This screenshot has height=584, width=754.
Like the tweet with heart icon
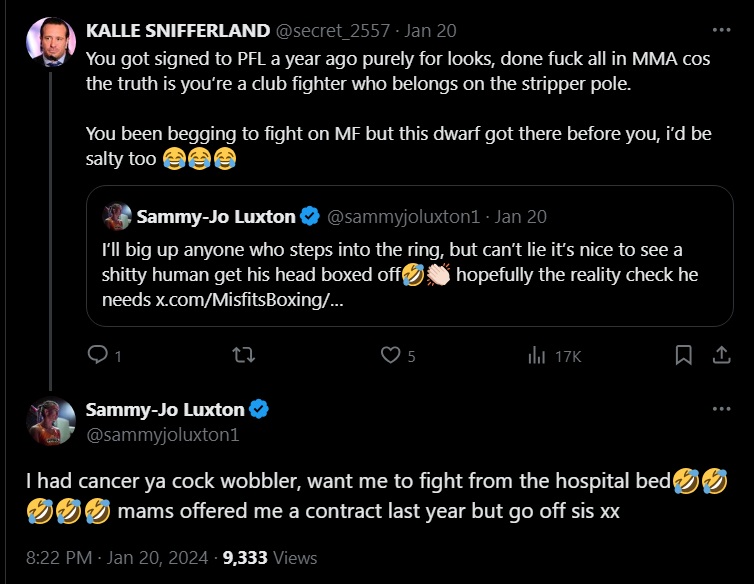click(391, 355)
